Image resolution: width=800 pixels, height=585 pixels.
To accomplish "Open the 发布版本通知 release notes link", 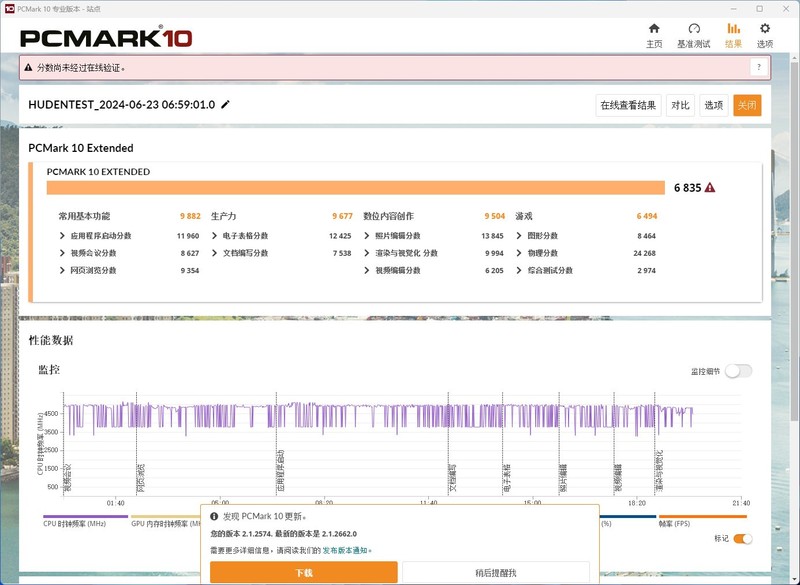I will (345, 550).
